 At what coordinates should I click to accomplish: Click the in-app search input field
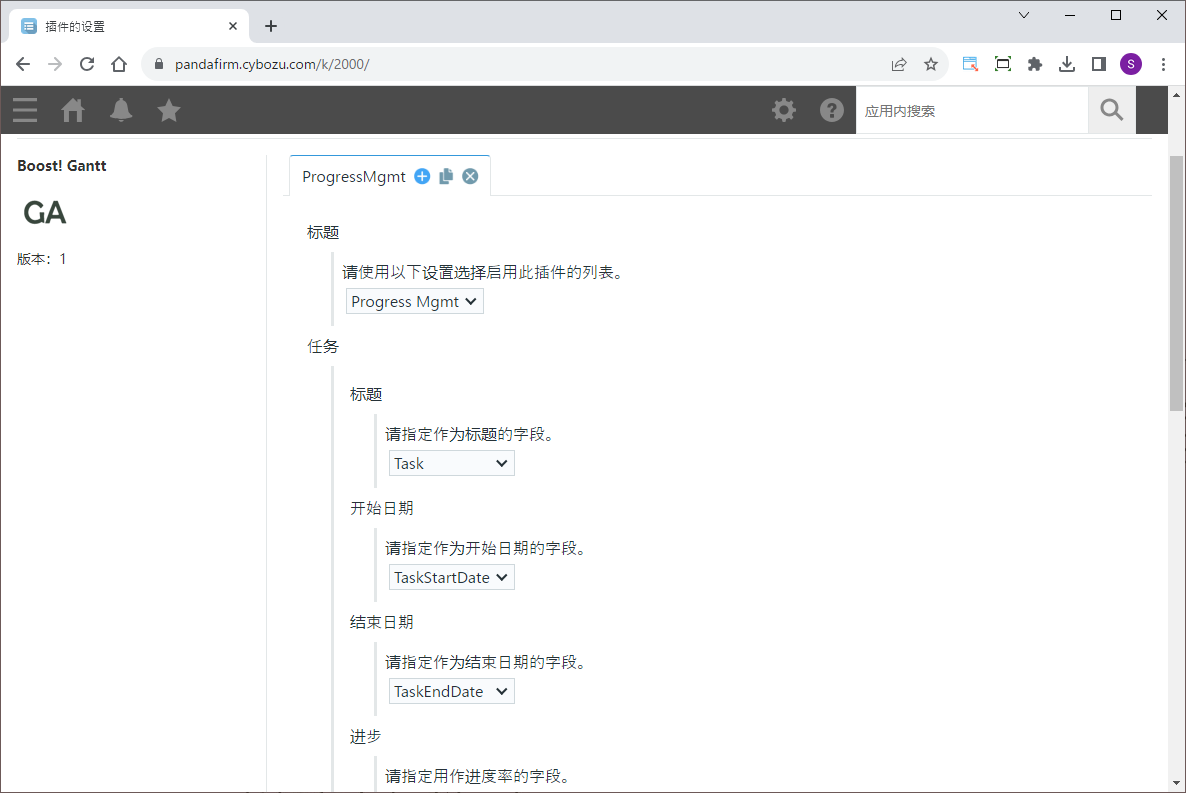pos(971,110)
